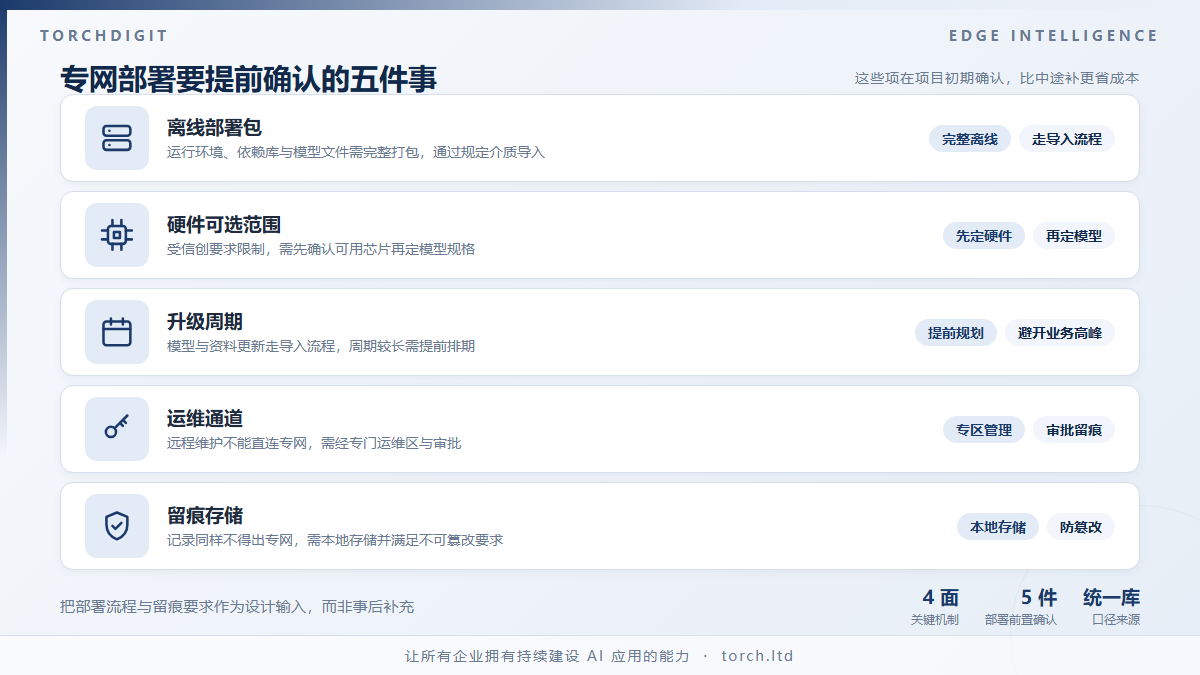Click the chip icon beside 硬件可选范围
The width and height of the screenshot is (1200, 675).
[x=117, y=235]
